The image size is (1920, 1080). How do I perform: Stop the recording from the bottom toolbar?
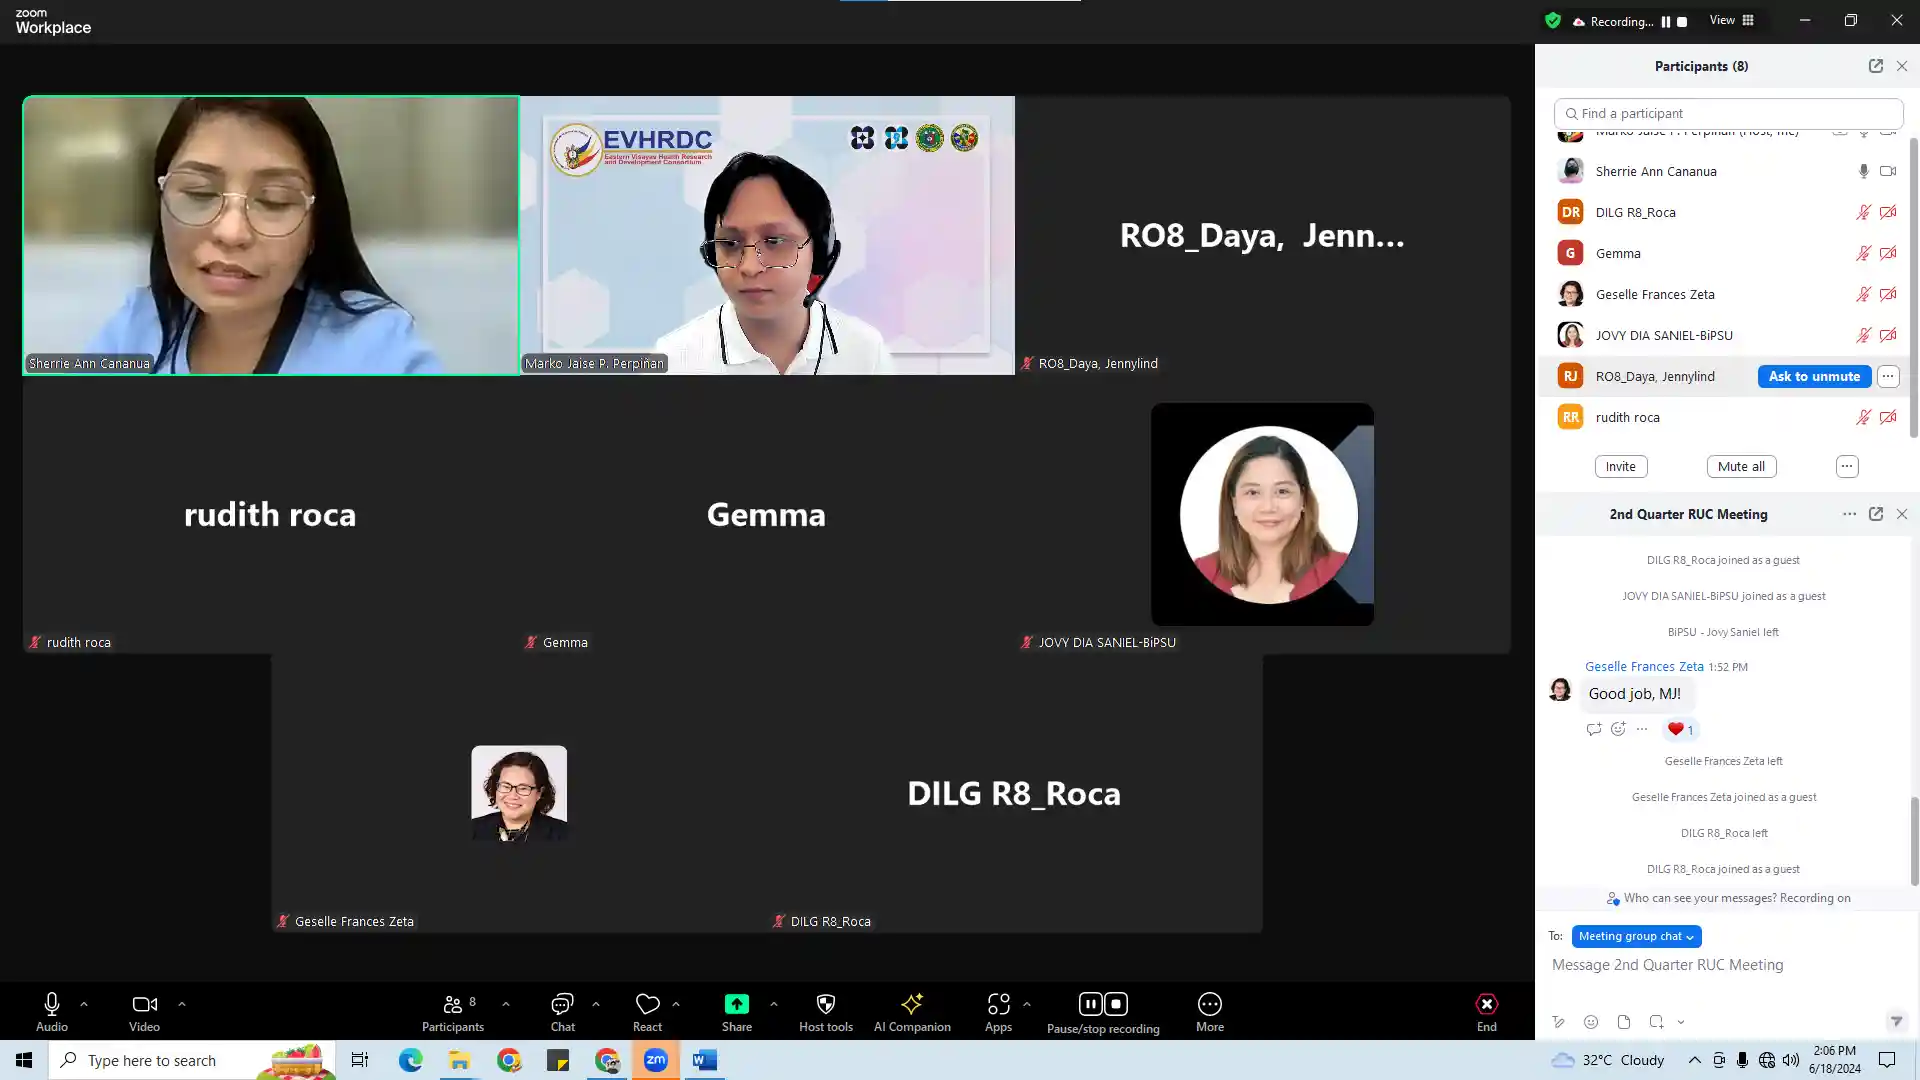(1116, 1004)
